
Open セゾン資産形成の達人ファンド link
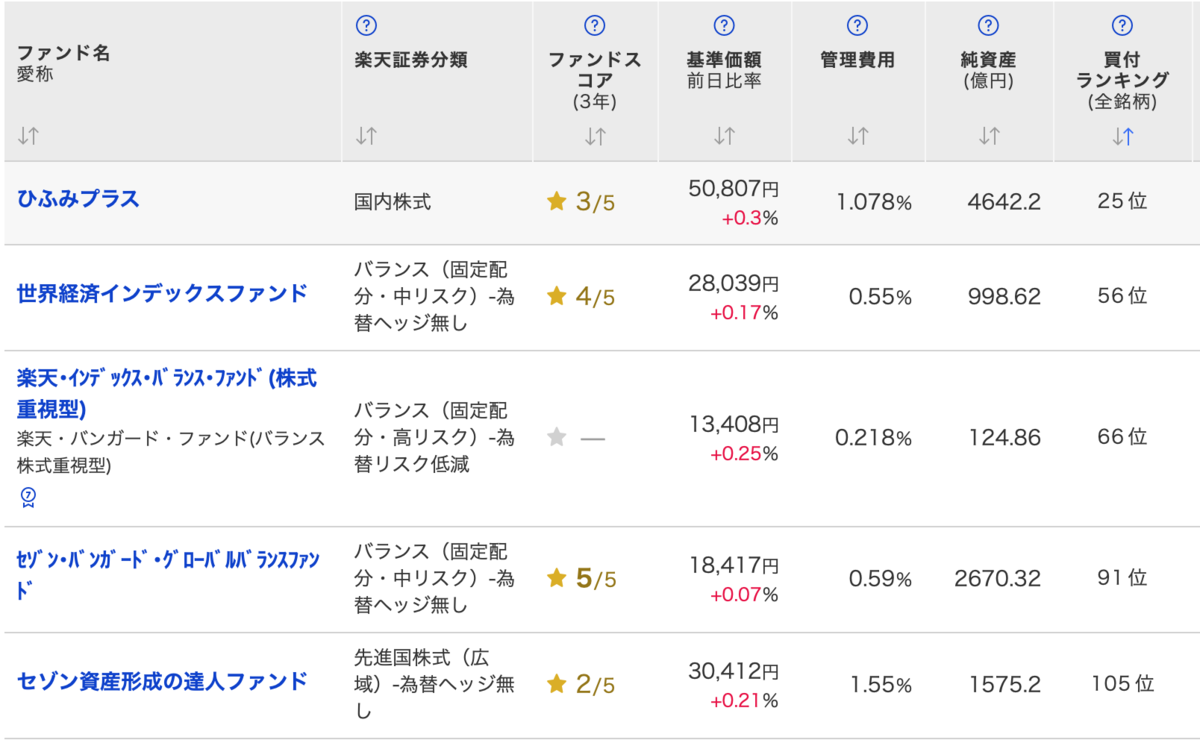162,682
